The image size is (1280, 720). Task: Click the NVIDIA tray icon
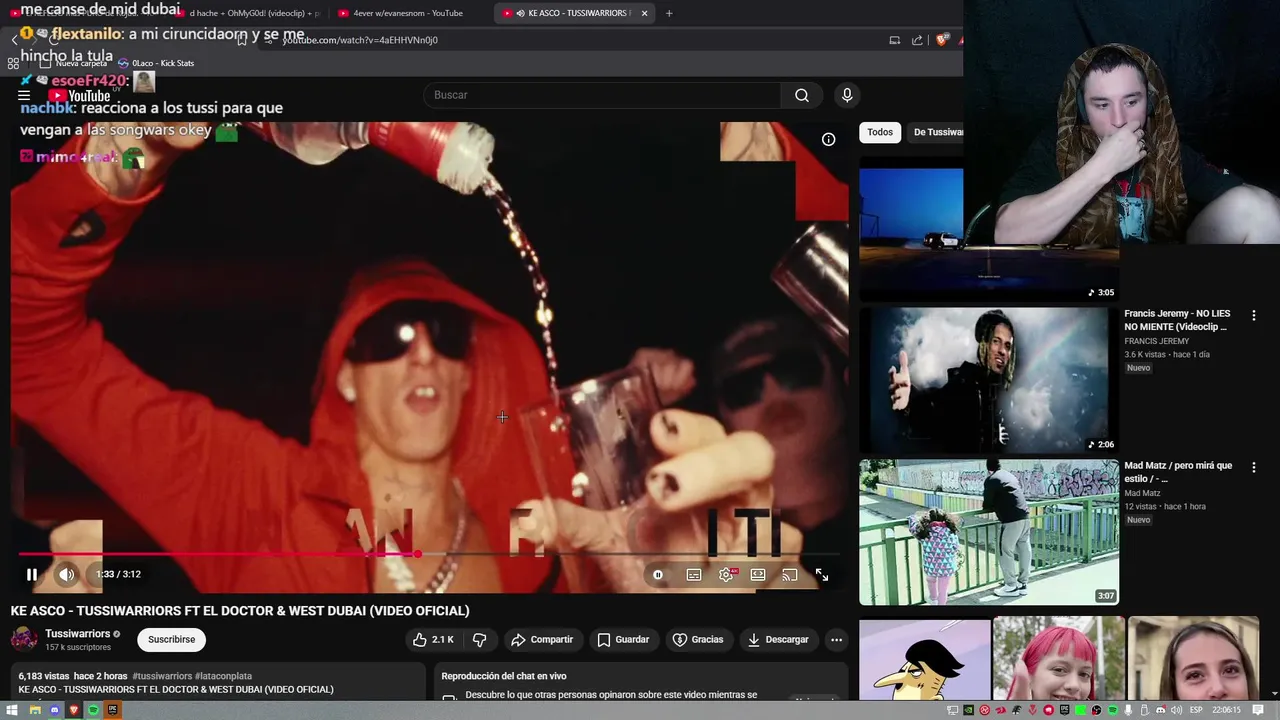click(x=968, y=710)
